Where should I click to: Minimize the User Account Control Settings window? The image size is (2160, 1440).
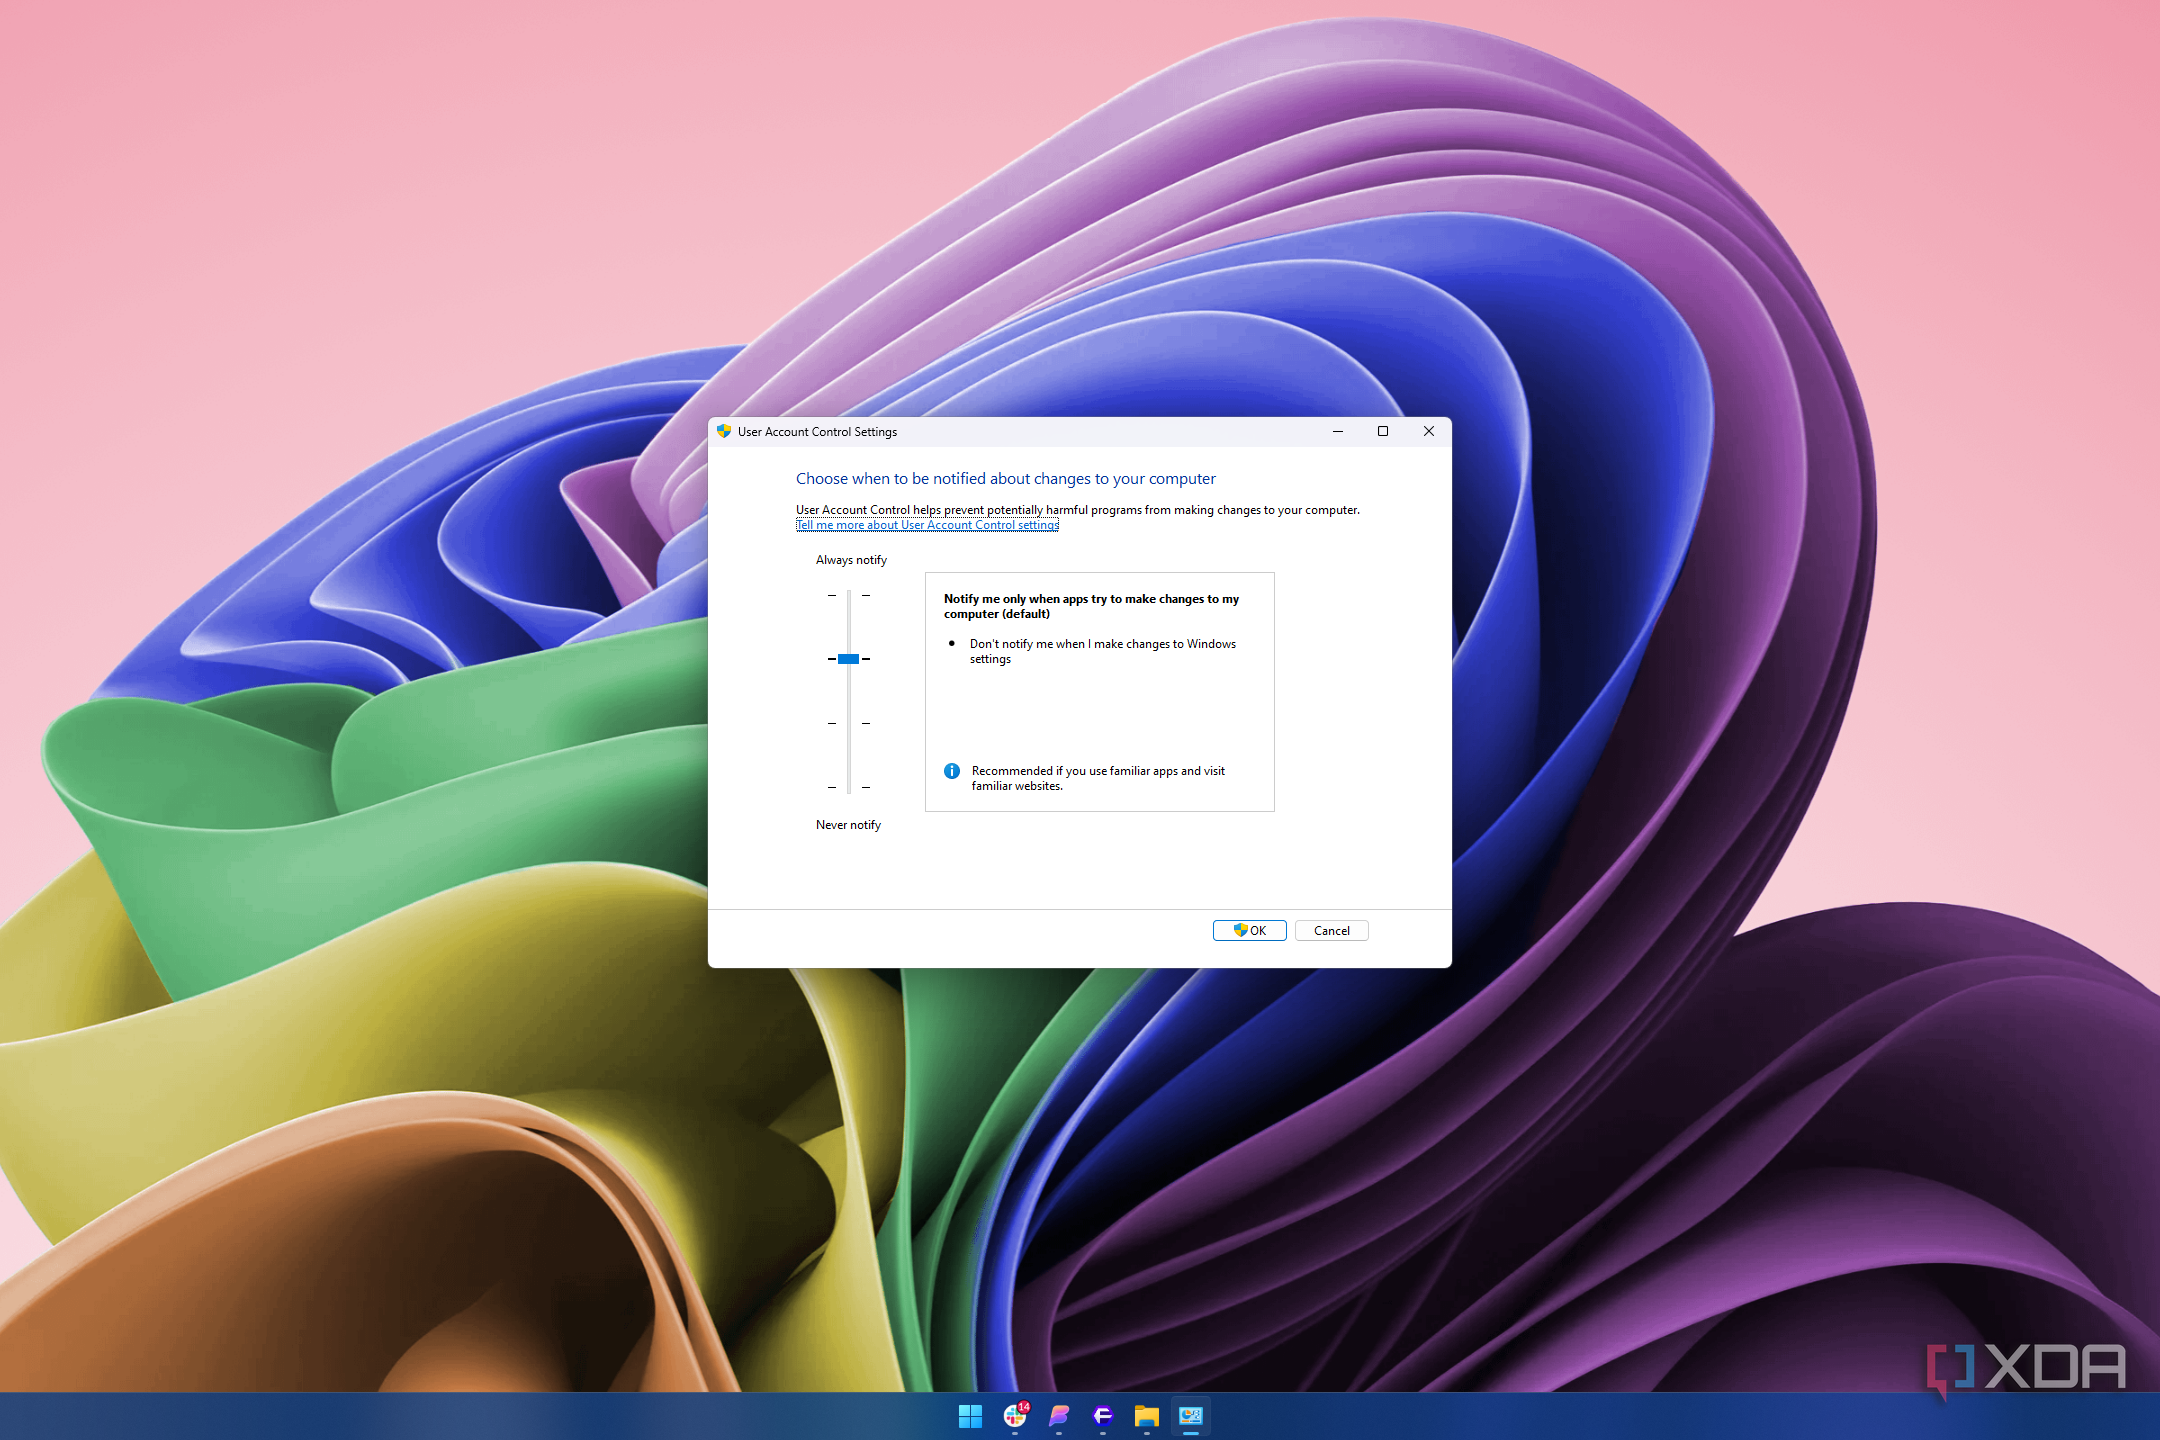1338,432
